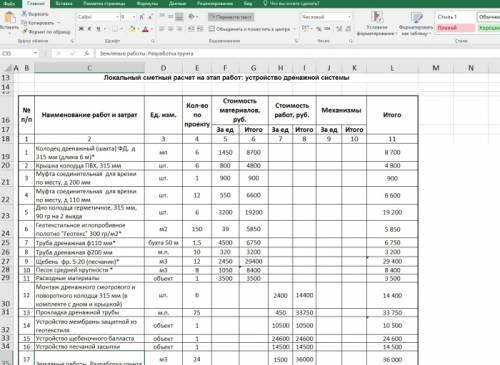Click the Что вы хотите сделать search box
500x365 pixels.
click(x=292, y=3)
